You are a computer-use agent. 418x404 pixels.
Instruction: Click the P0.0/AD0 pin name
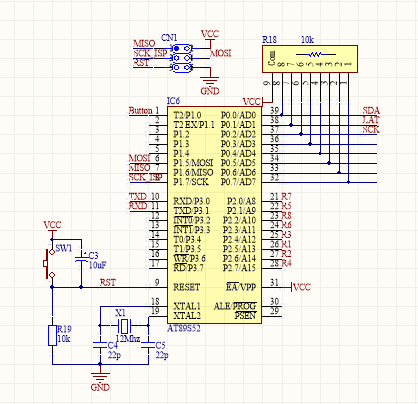(238, 115)
